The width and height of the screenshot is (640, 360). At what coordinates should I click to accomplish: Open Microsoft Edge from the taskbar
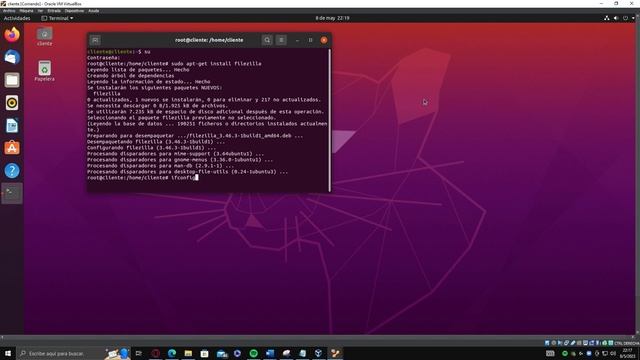[x=172, y=353]
